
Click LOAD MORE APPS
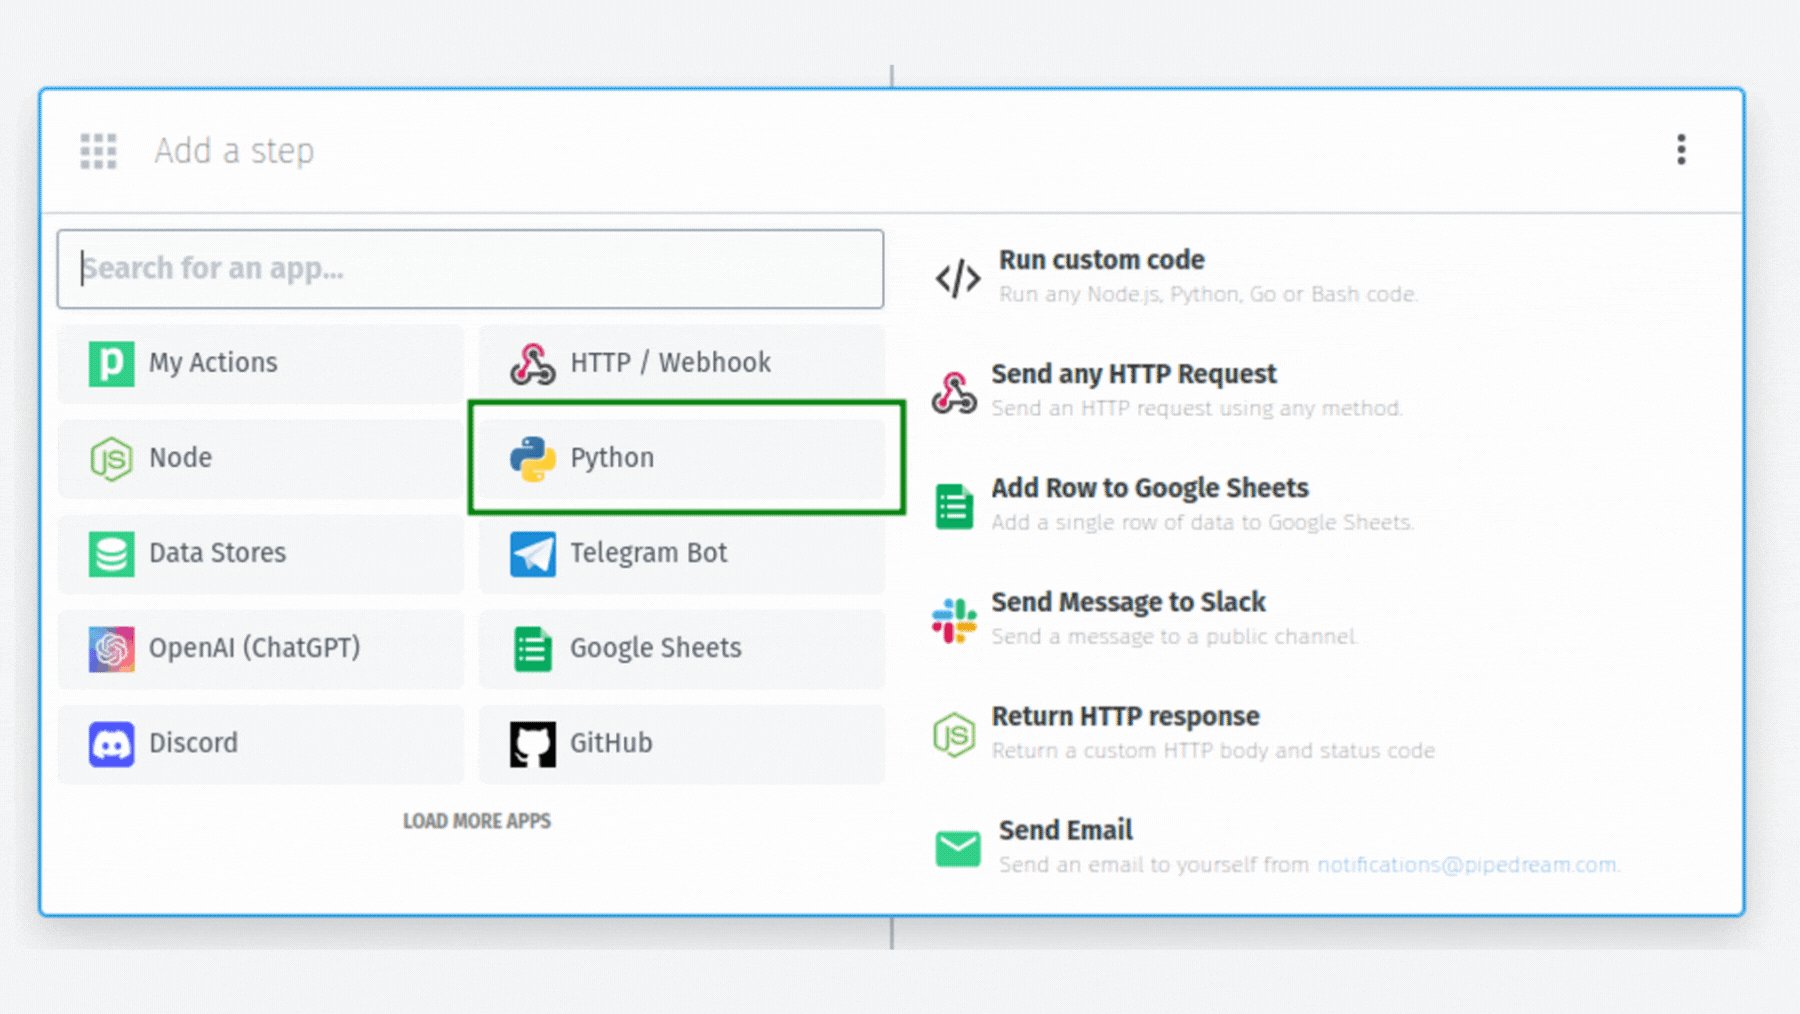coord(477,821)
